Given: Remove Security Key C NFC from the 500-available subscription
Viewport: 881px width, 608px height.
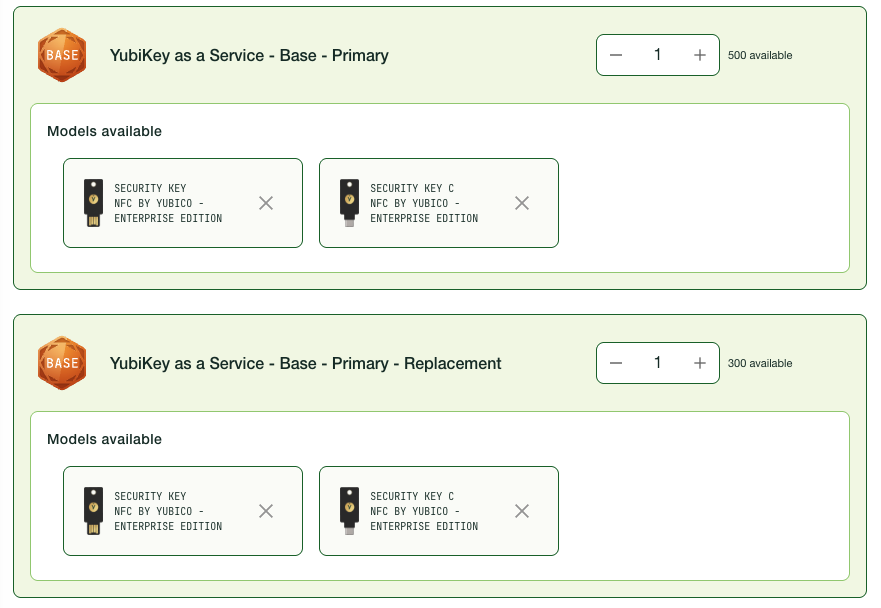Looking at the screenshot, I should pyautogui.click(x=522, y=203).
